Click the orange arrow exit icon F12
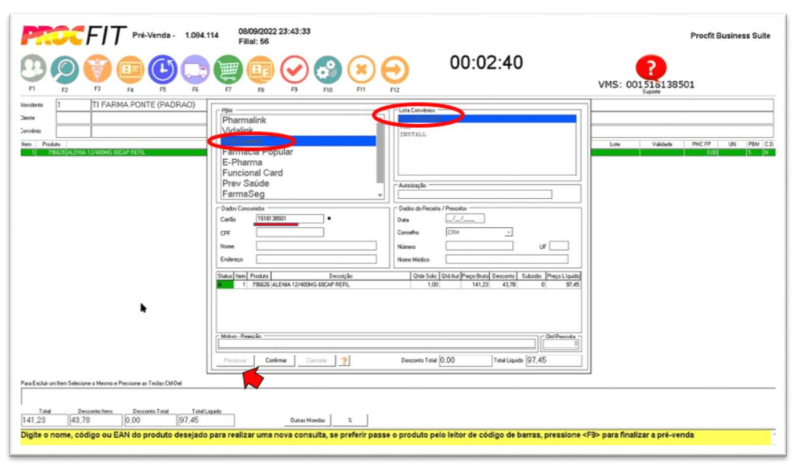 pyautogui.click(x=394, y=70)
